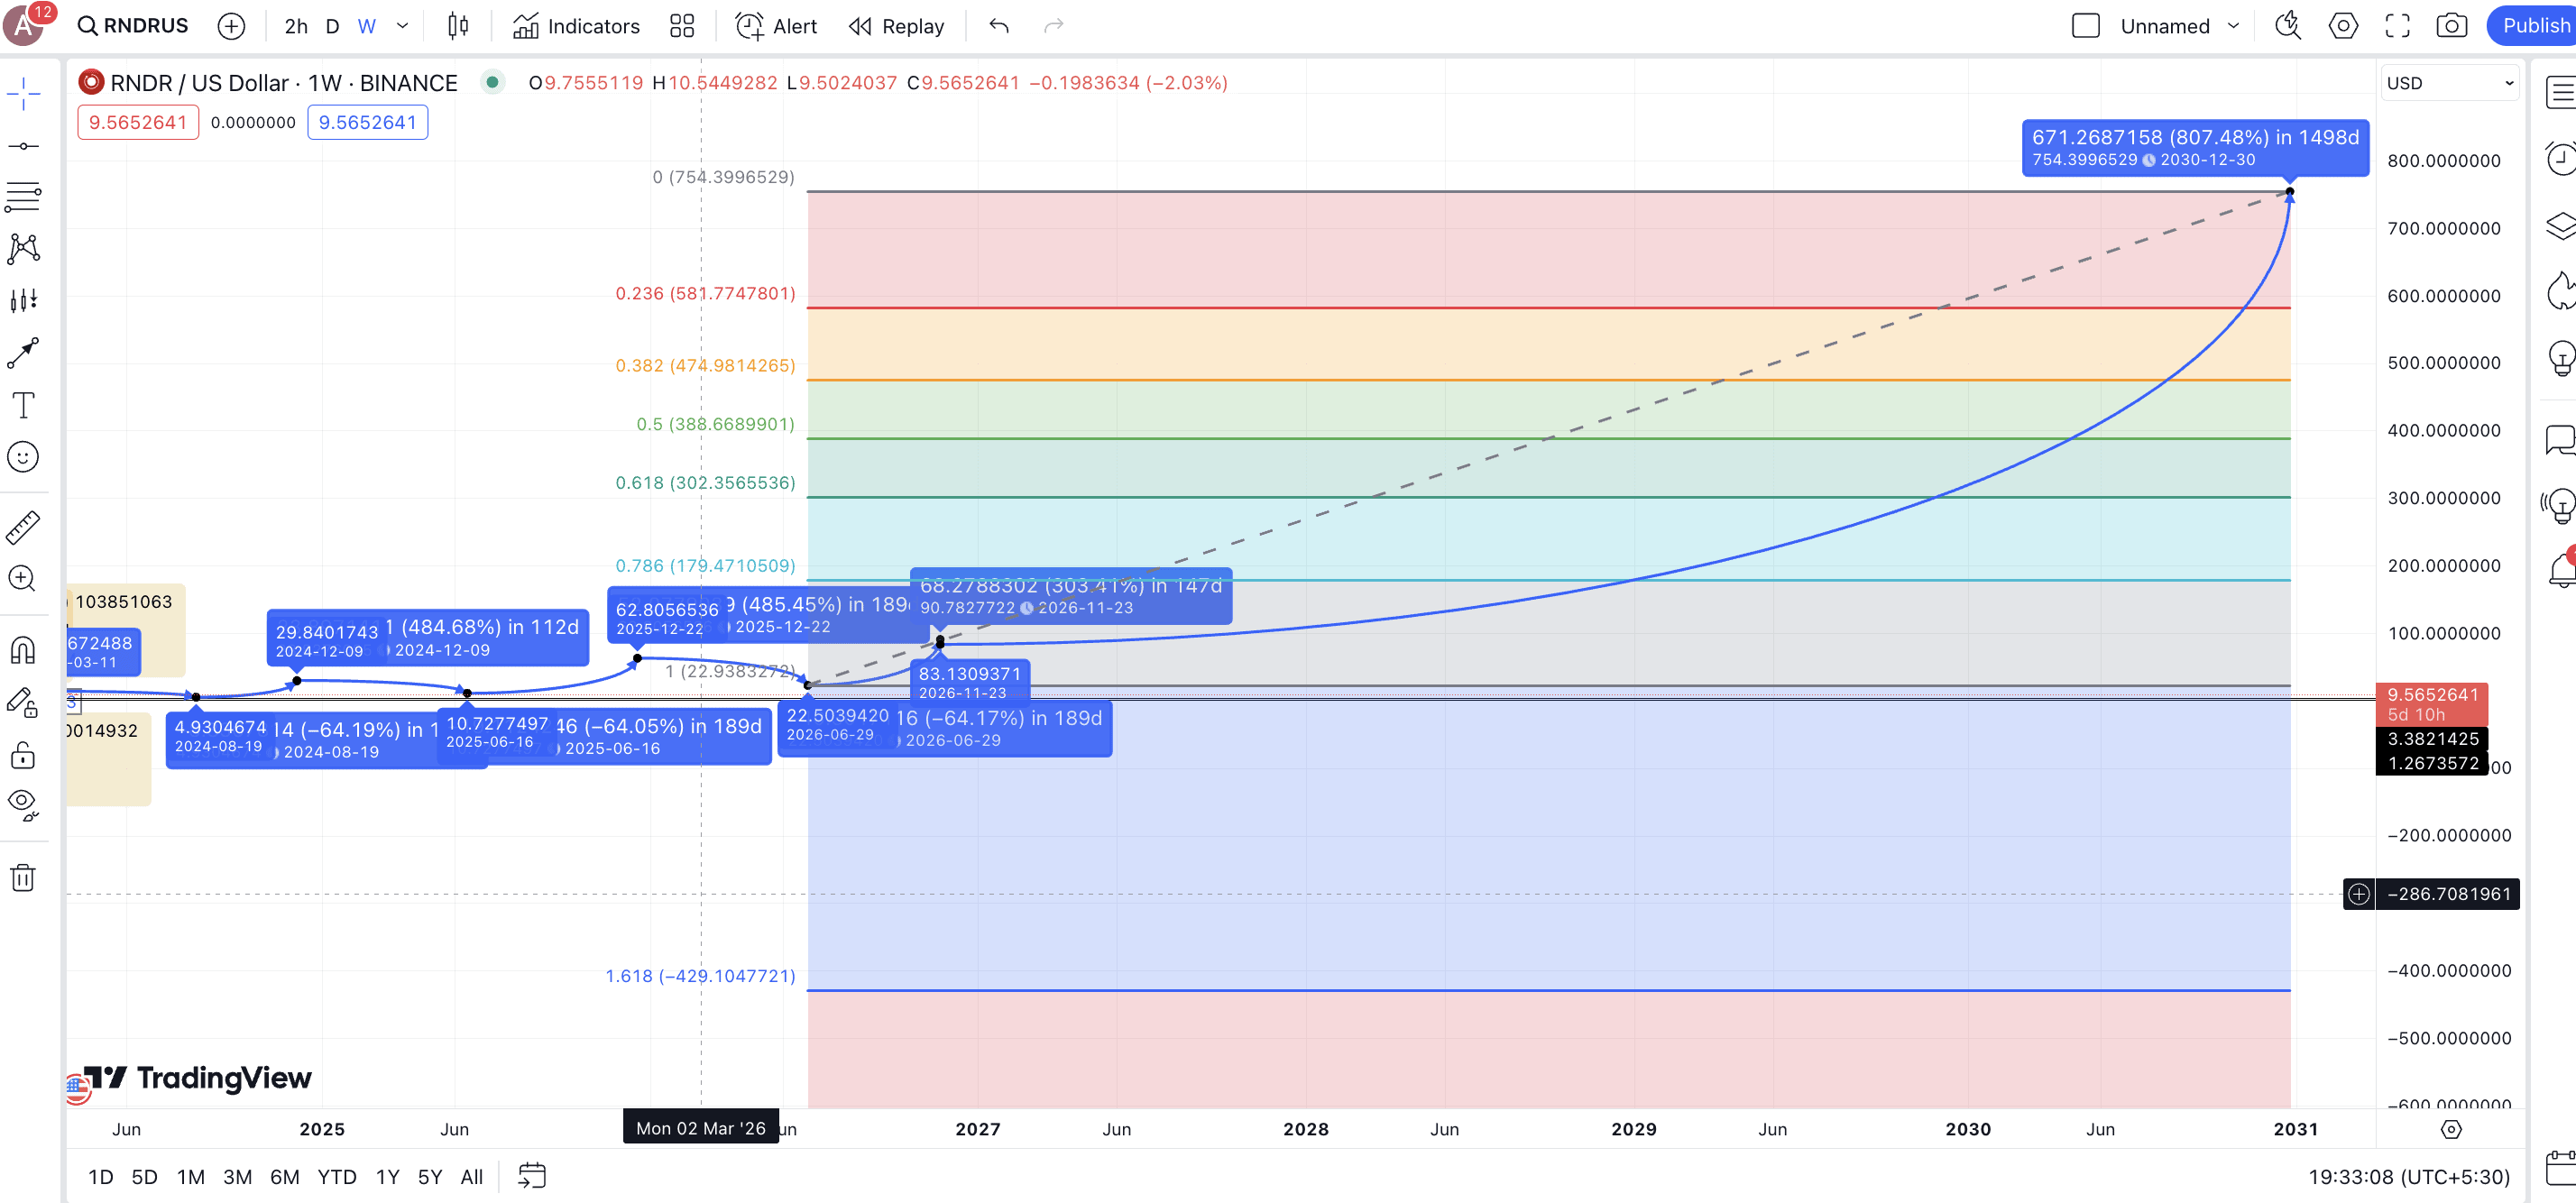Select the Text drawing tool
This screenshot has width=2576, height=1203.
point(23,405)
